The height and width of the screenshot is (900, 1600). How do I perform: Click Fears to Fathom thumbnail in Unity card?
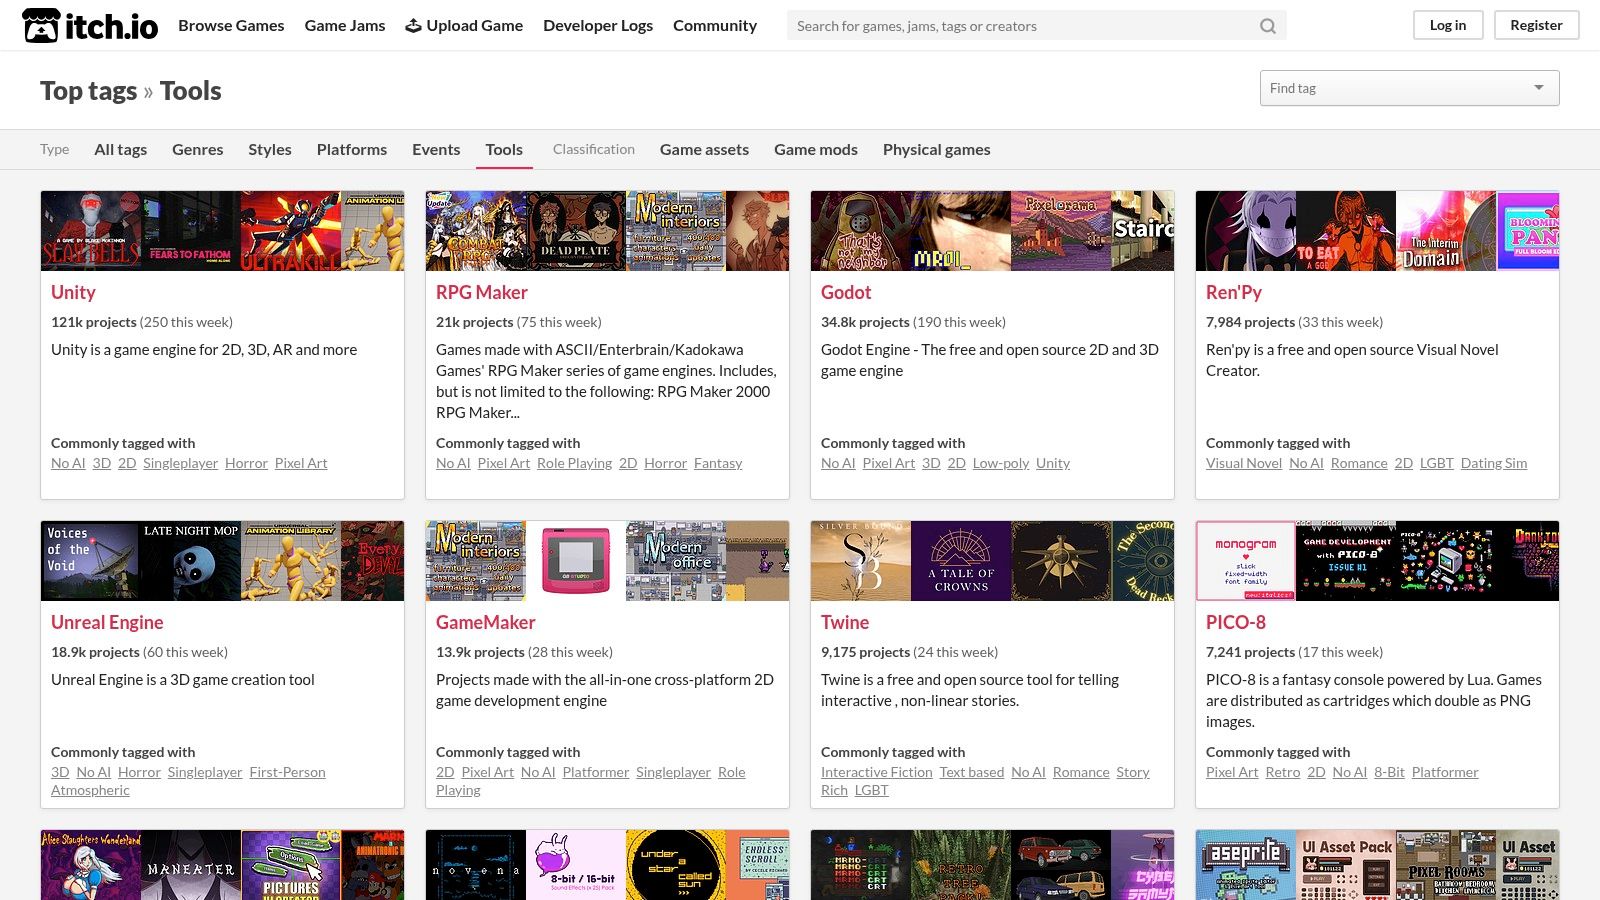coord(191,231)
